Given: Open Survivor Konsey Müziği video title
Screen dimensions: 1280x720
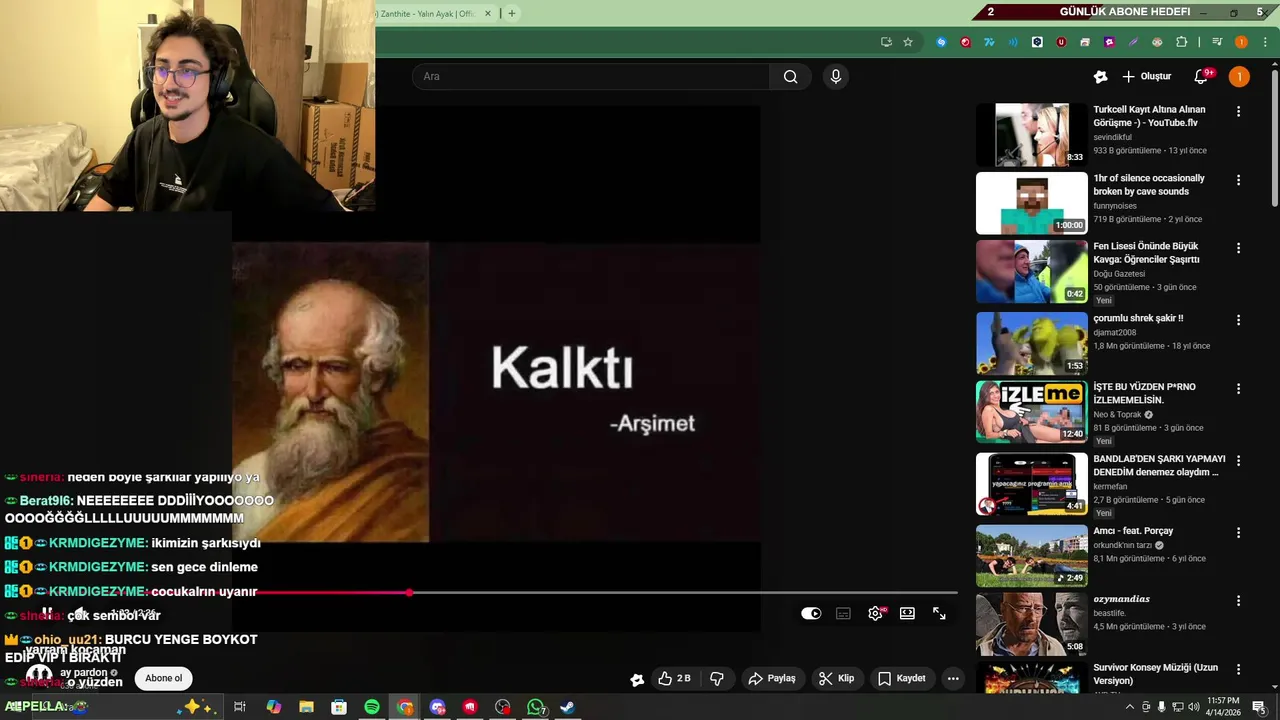Looking at the screenshot, I should tap(1155, 674).
